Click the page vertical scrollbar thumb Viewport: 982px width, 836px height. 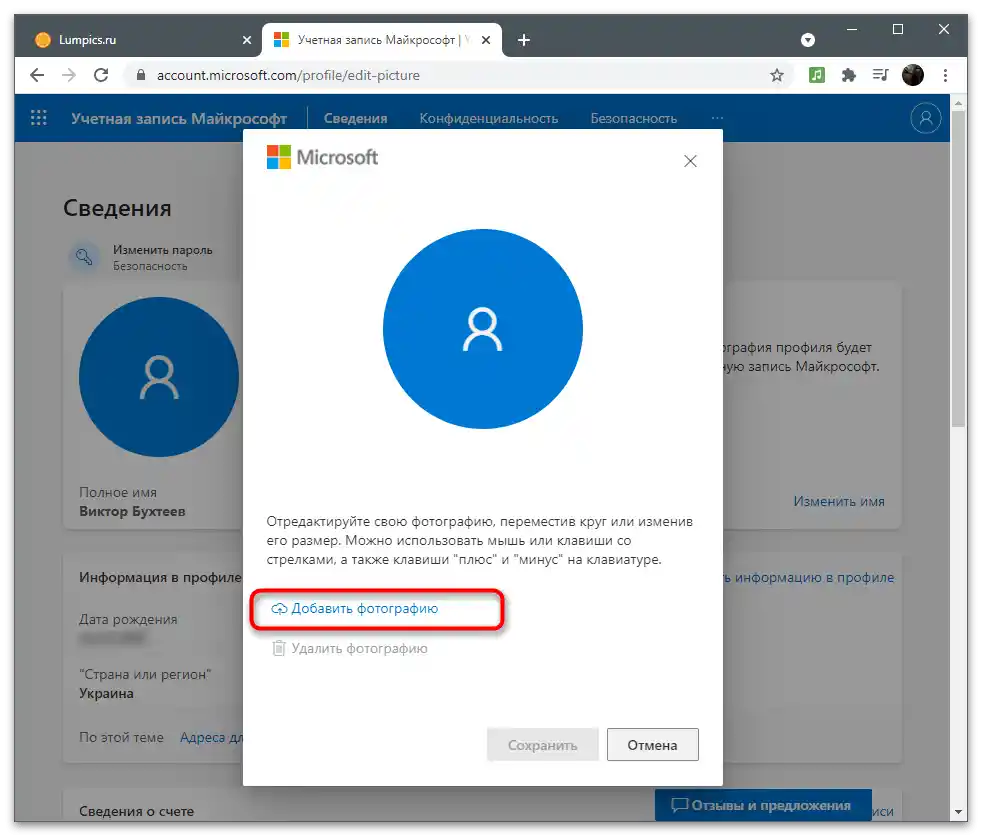[958, 269]
